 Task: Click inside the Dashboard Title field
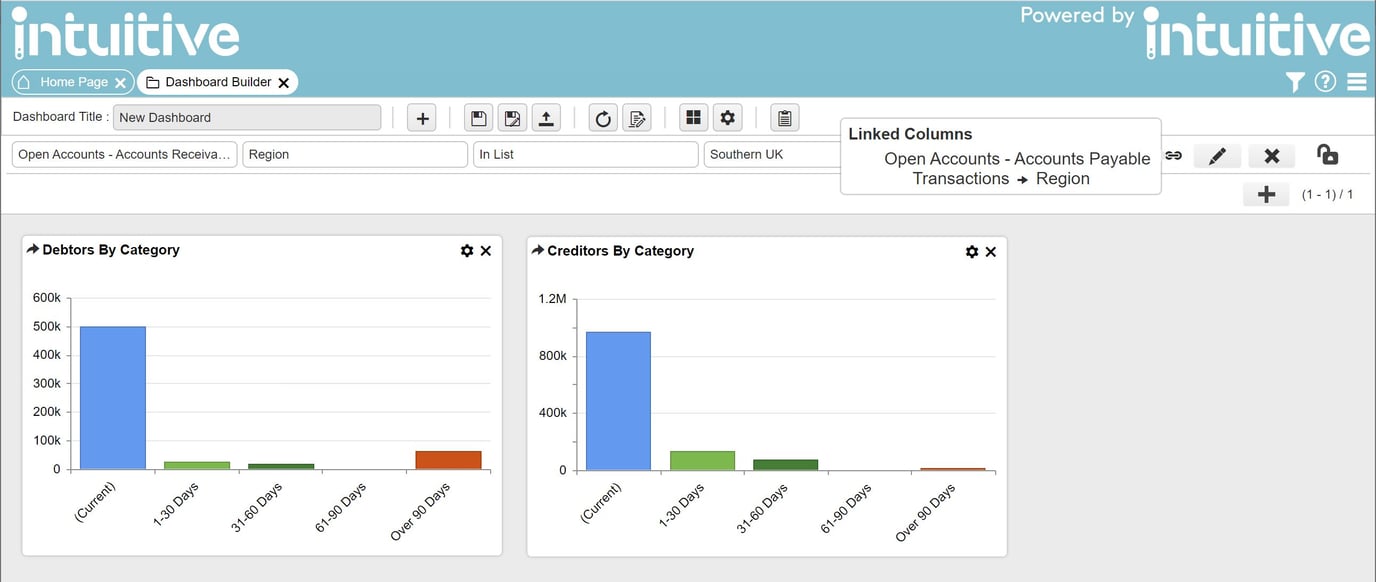(x=247, y=117)
